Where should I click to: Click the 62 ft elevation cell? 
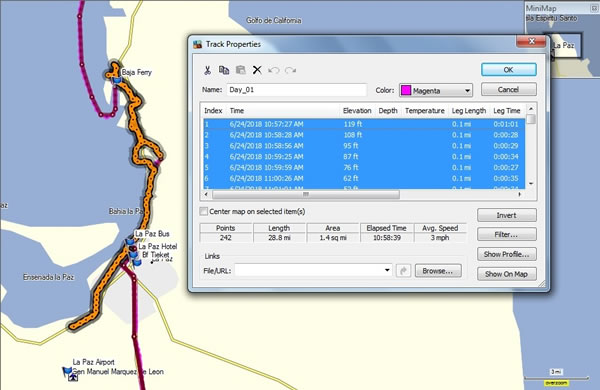pyautogui.click(x=351, y=178)
